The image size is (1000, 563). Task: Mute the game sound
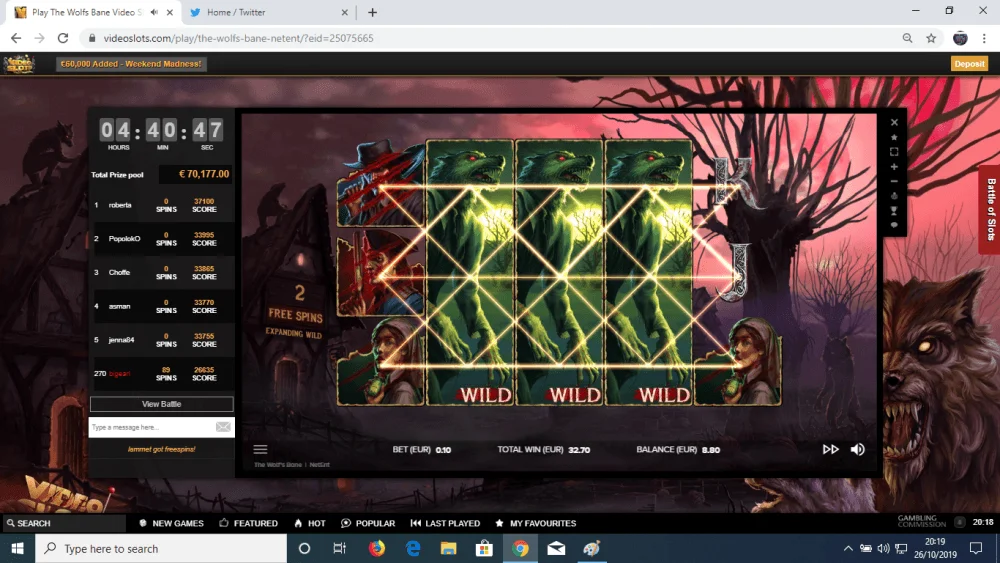858,450
